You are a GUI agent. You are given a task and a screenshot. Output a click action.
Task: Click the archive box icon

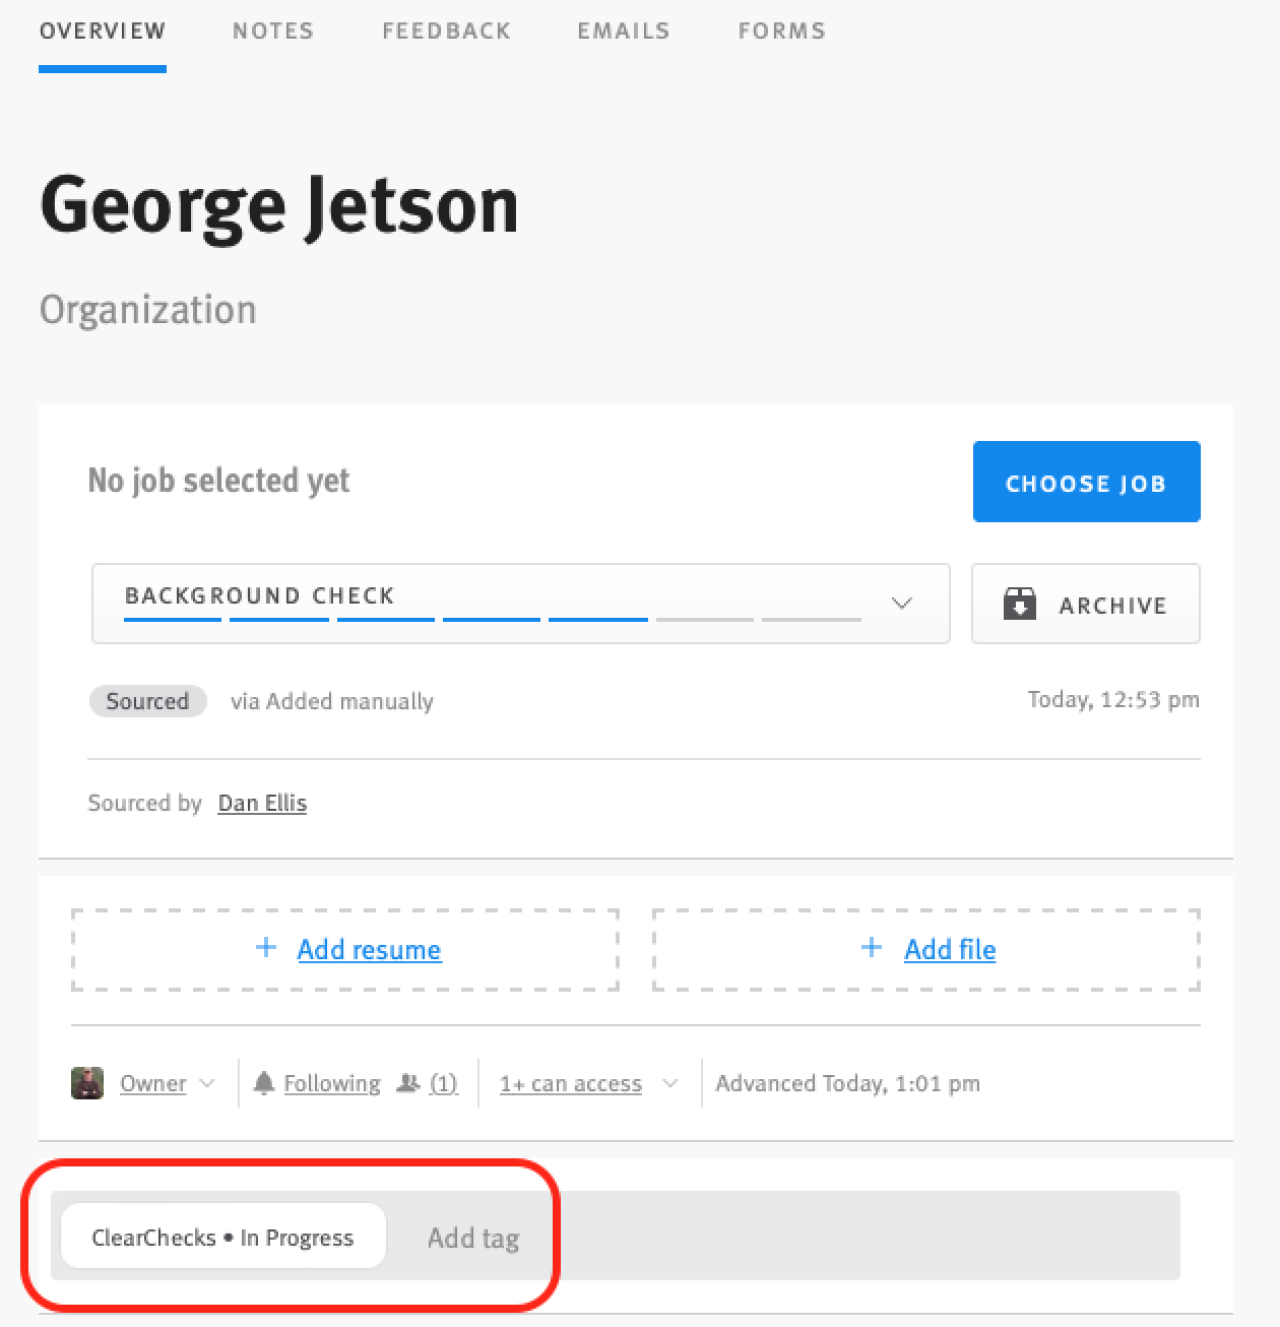1019,604
